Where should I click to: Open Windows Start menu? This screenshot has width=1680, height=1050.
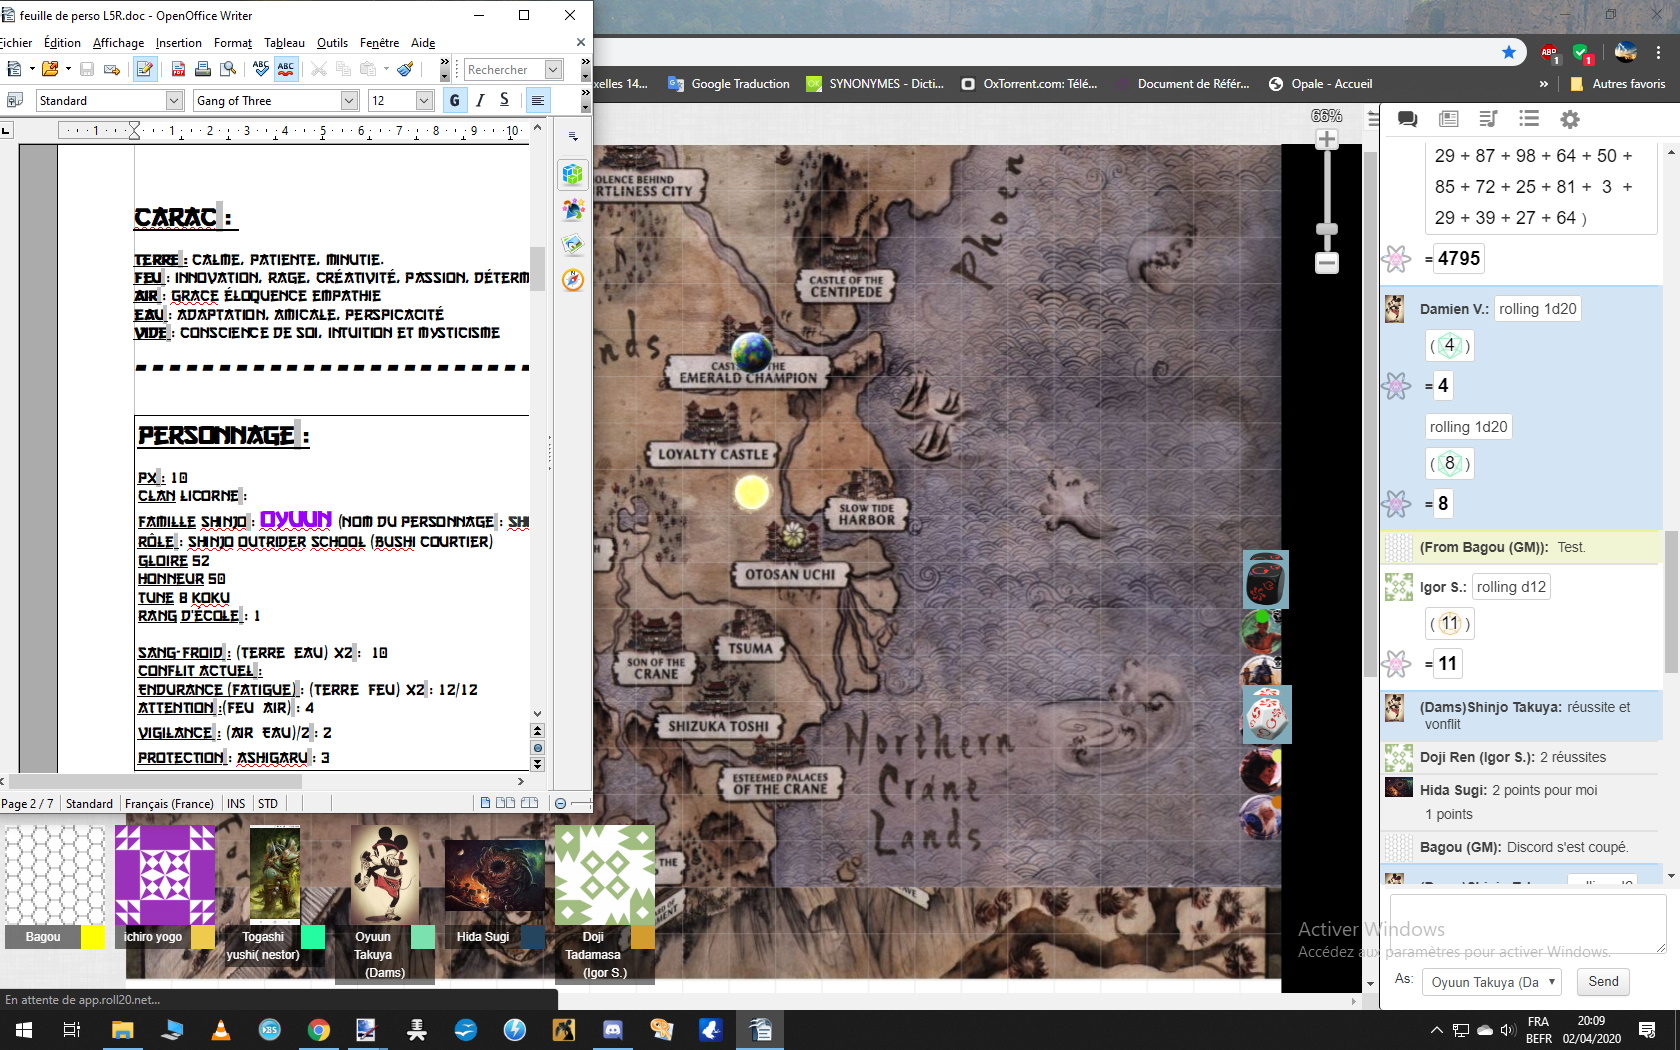(24, 1030)
